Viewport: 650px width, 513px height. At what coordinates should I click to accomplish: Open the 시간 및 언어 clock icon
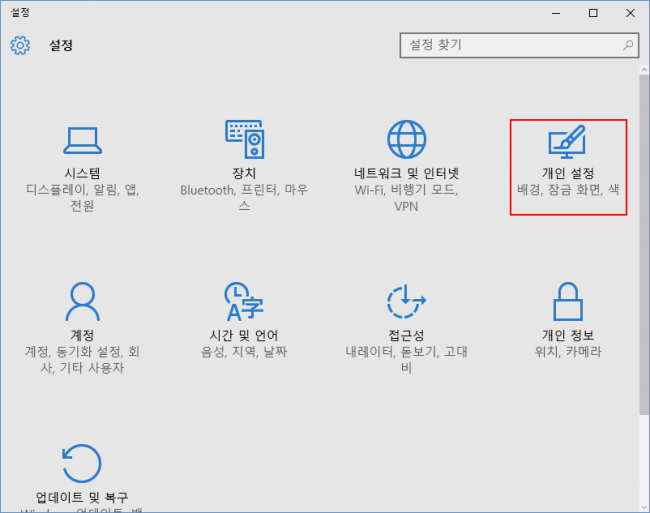tap(245, 302)
